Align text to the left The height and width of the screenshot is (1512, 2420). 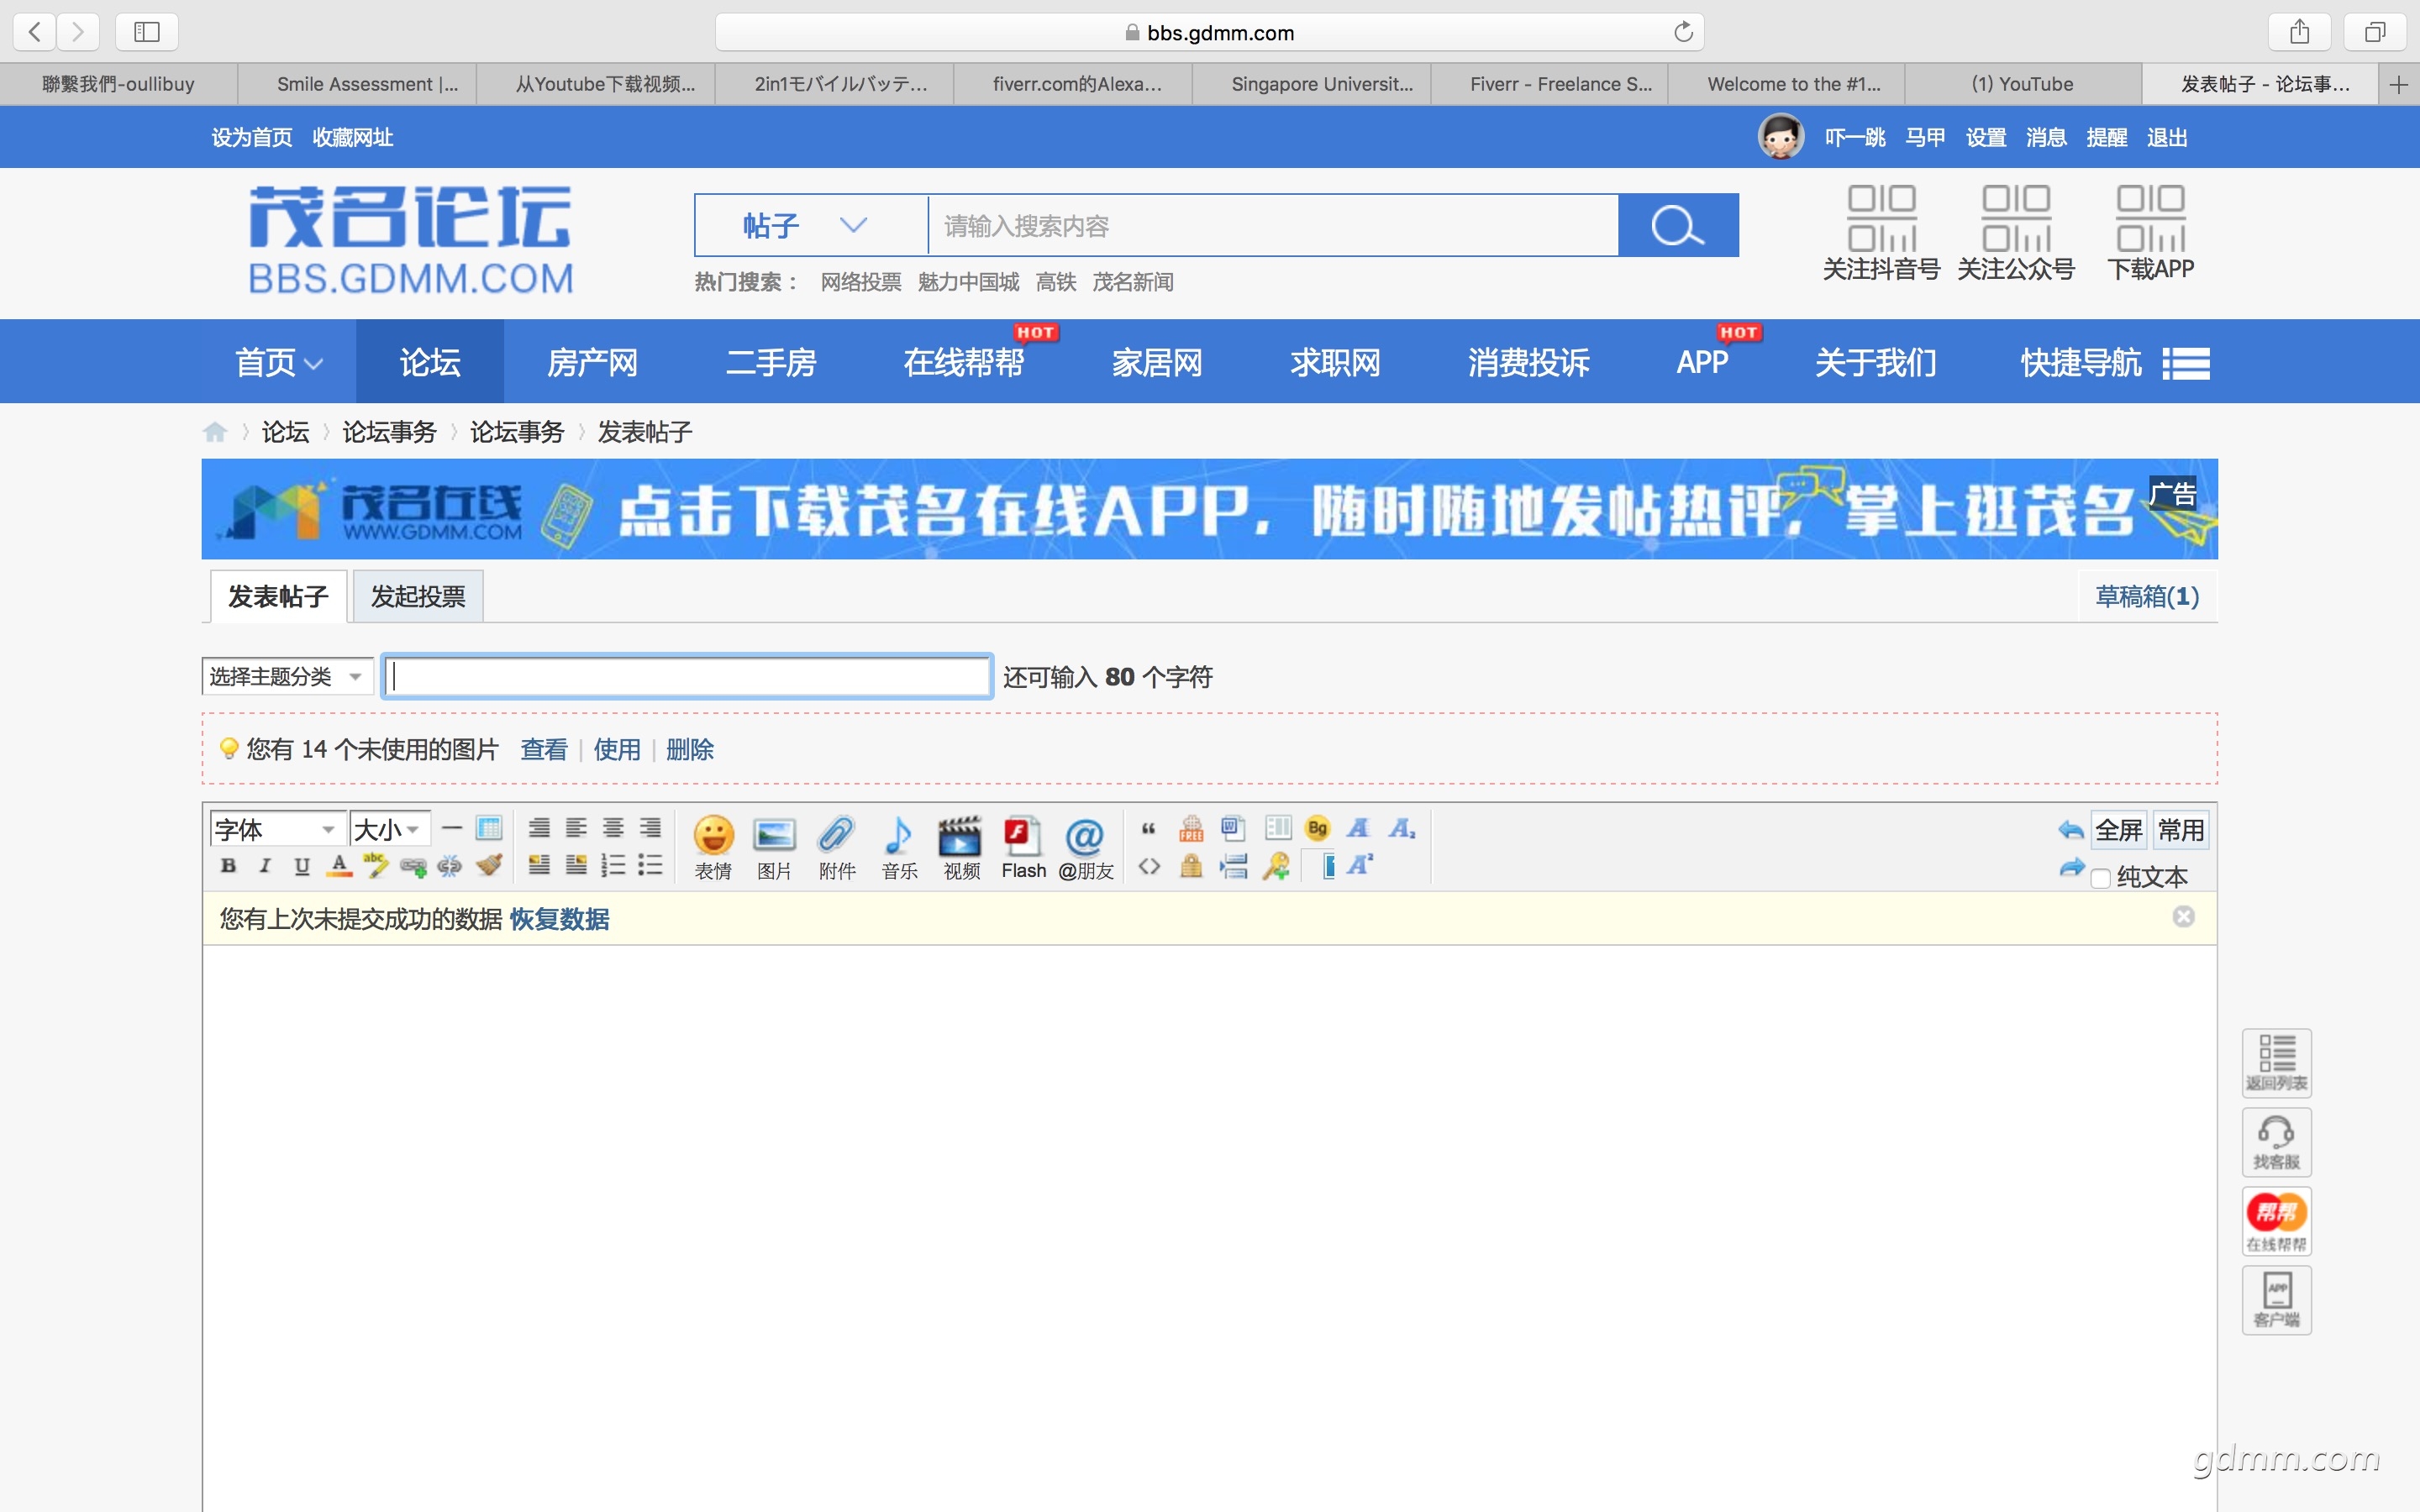(x=576, y=828)
